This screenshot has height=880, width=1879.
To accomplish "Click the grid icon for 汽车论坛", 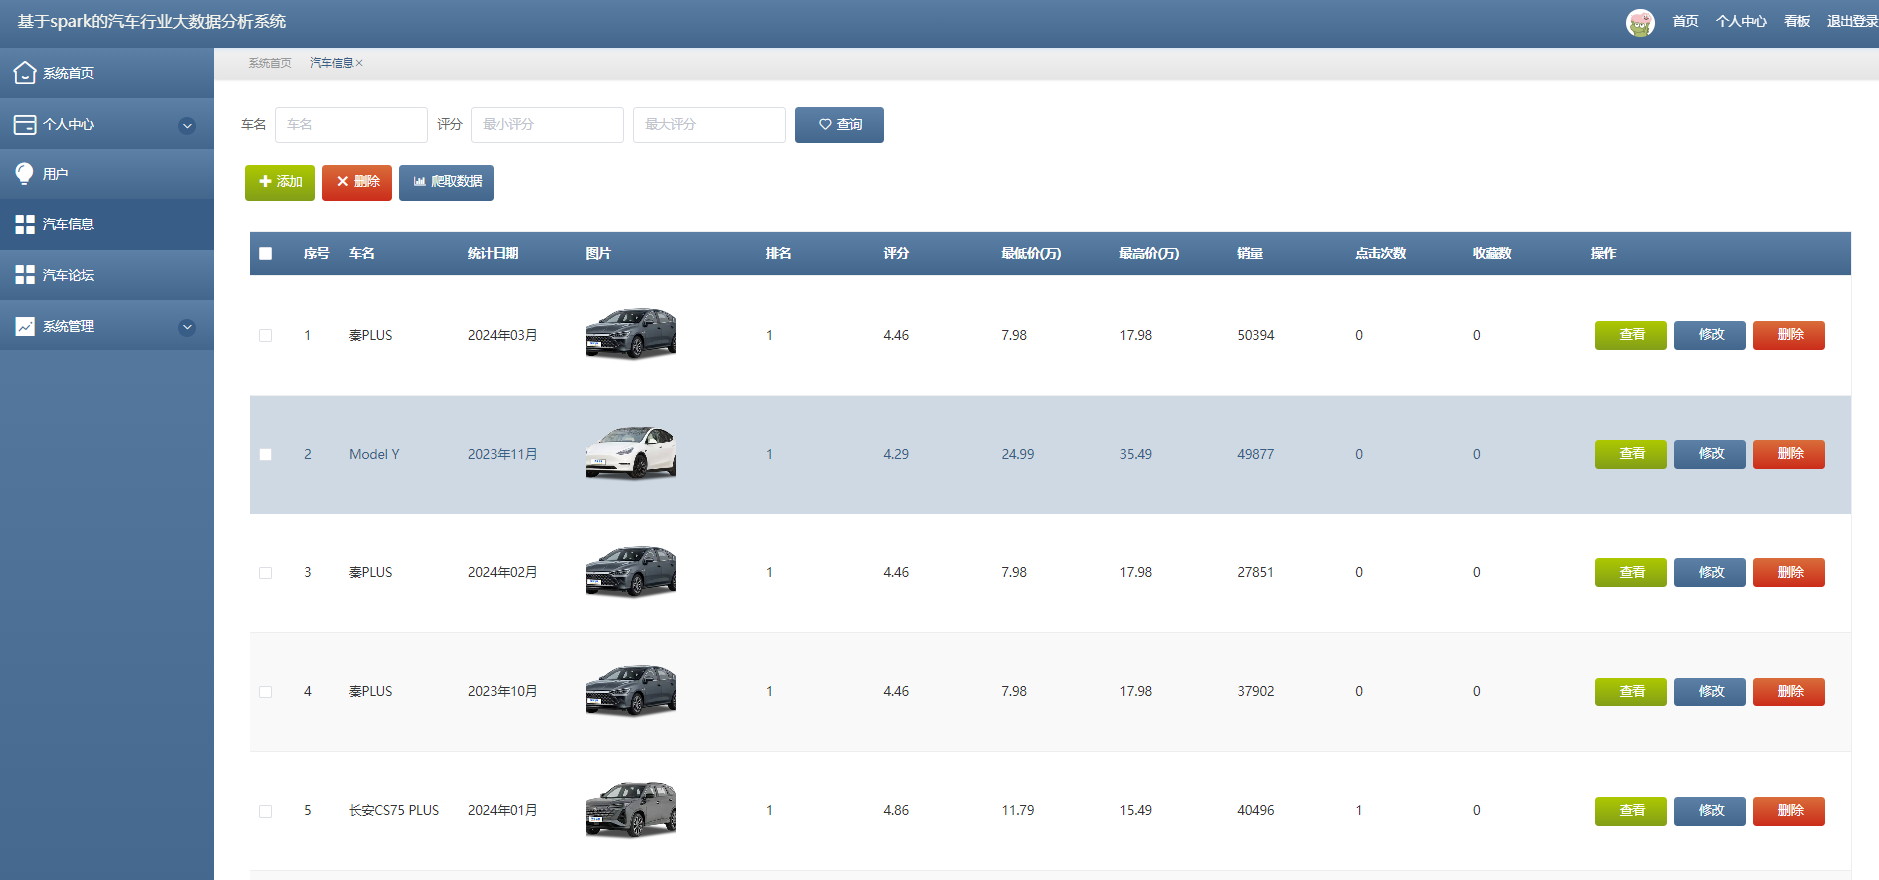I will (25, 274).
